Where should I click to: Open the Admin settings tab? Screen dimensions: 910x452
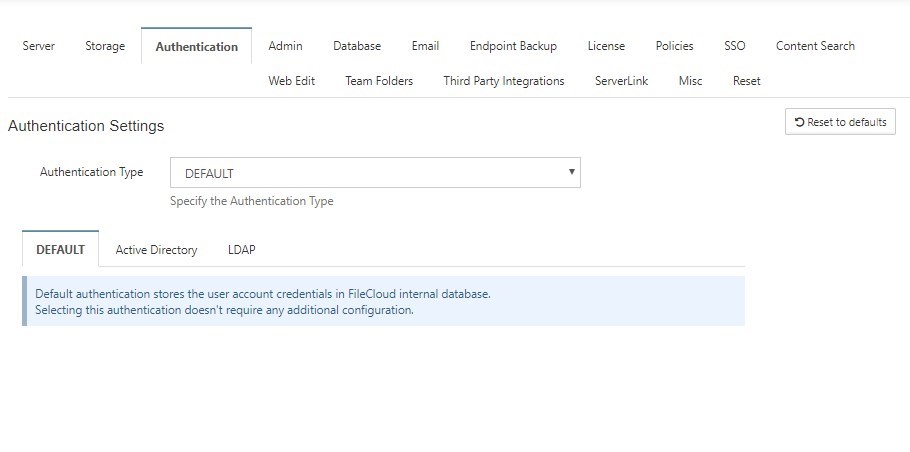pyautogui.click(x=285, y=46)
